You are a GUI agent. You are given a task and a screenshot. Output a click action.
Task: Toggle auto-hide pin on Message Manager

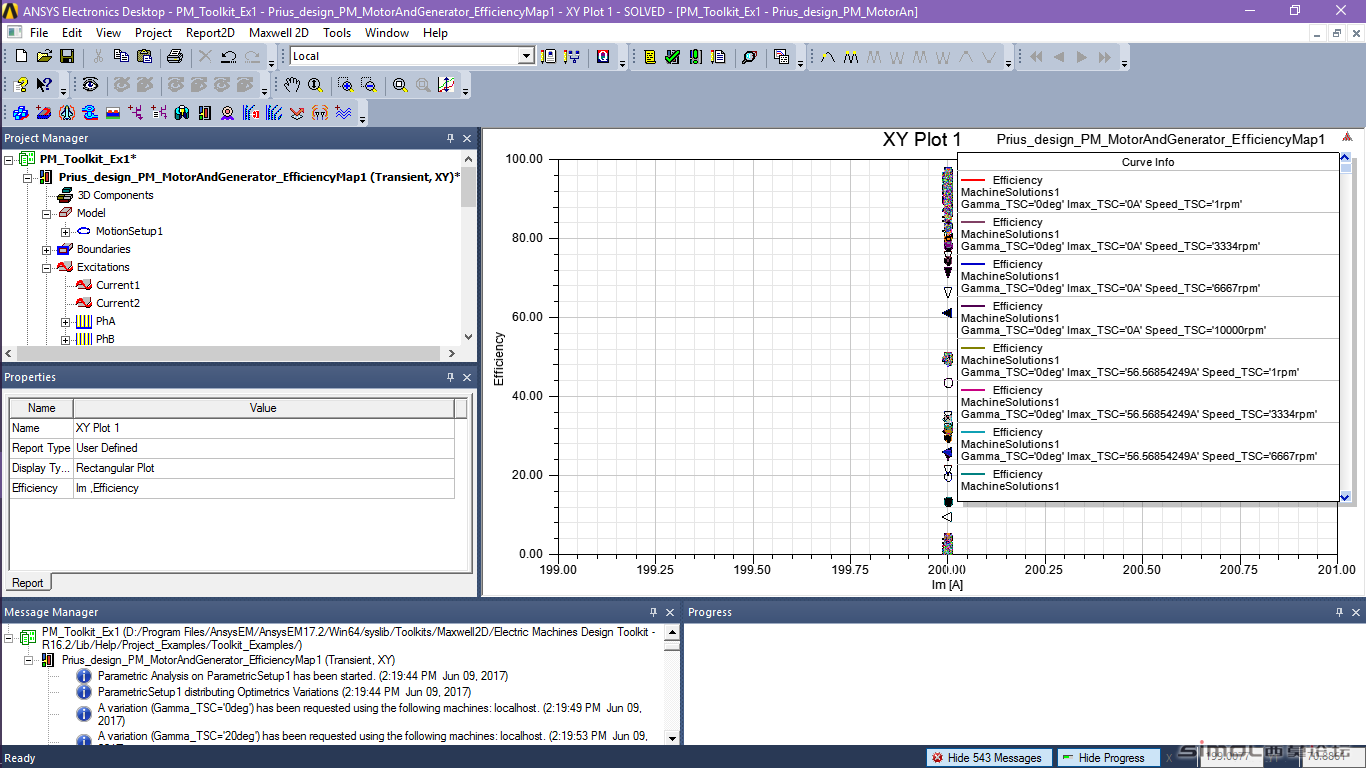[653, 612]
